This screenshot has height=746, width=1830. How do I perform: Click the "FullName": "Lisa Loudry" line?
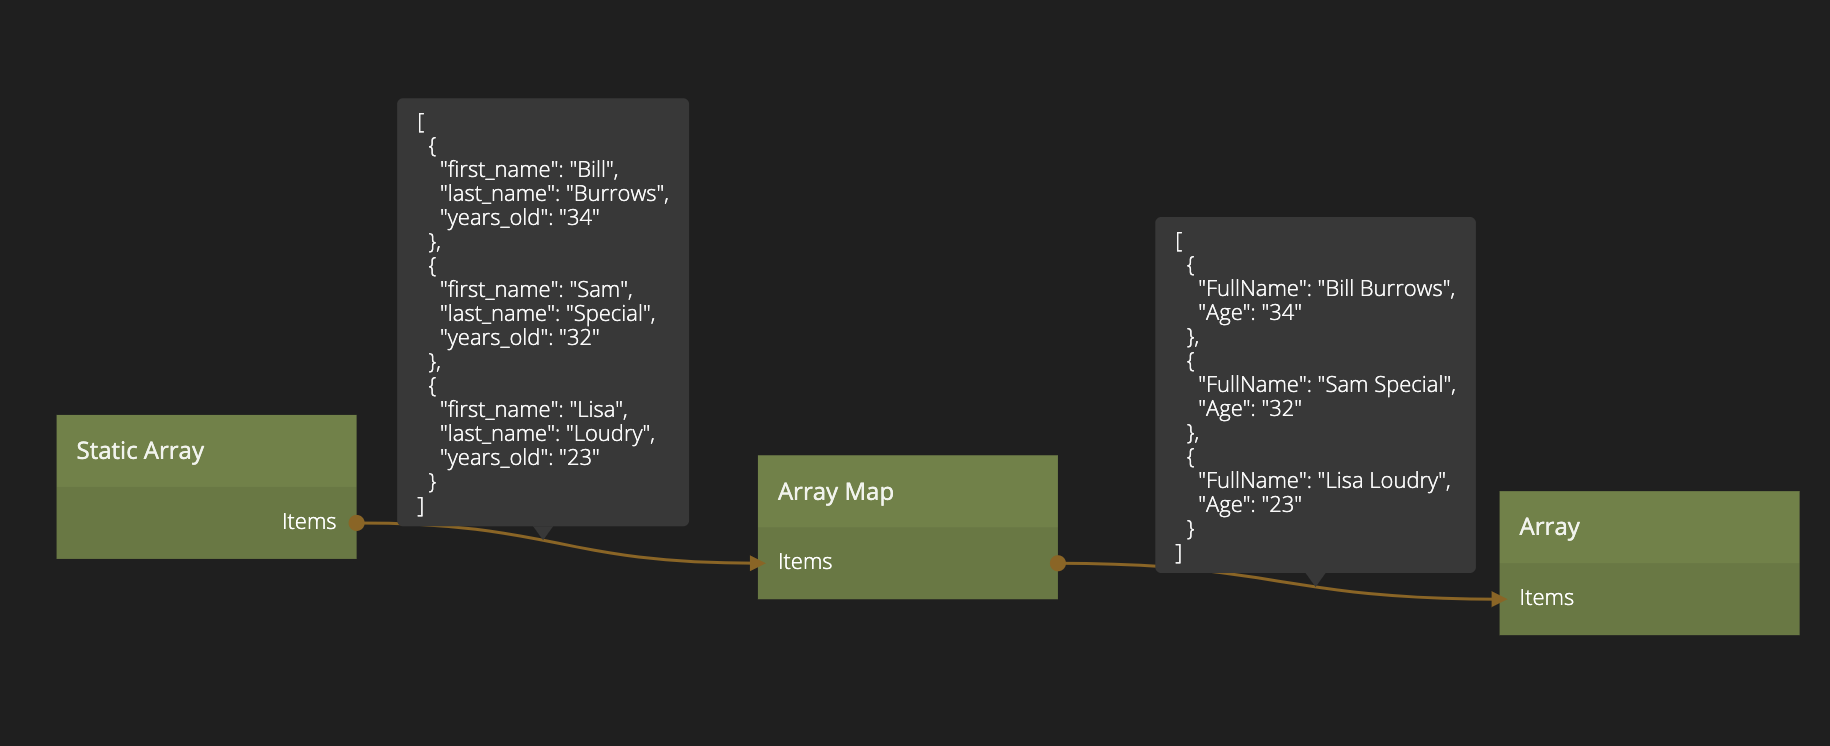click(1324, 481)
